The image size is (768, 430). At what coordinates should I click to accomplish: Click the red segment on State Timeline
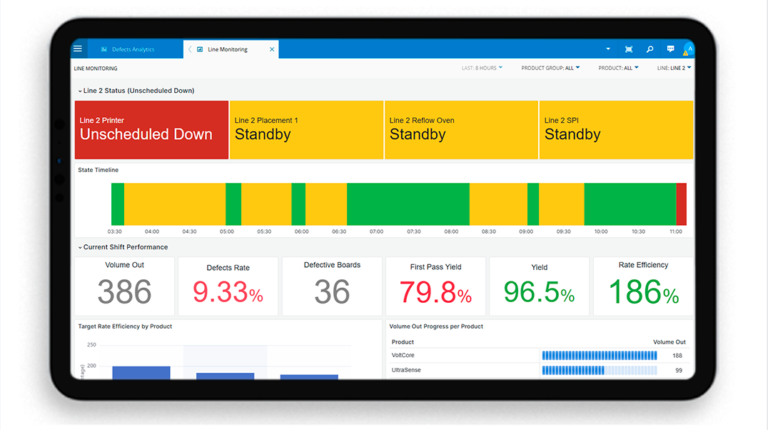coord(681,204)
